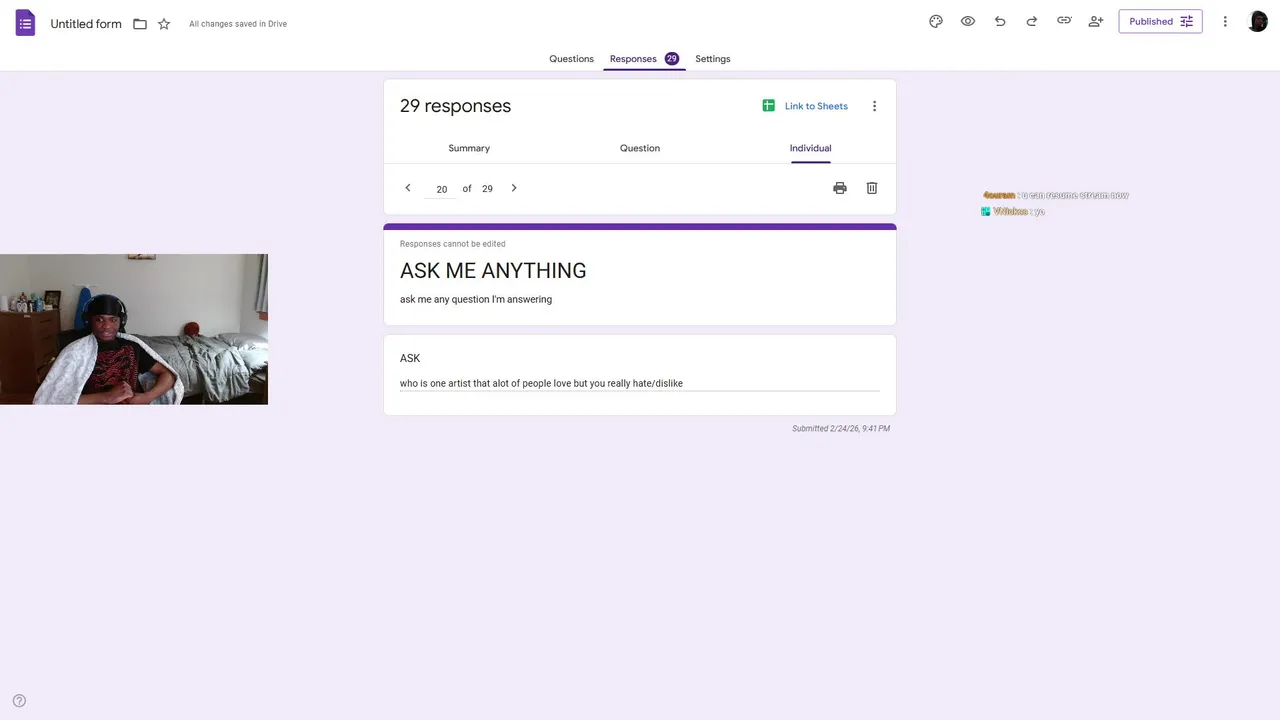The width and height of the screenshot is (1280, 720).
Task: Go to previous response
Action: [408, 188]
